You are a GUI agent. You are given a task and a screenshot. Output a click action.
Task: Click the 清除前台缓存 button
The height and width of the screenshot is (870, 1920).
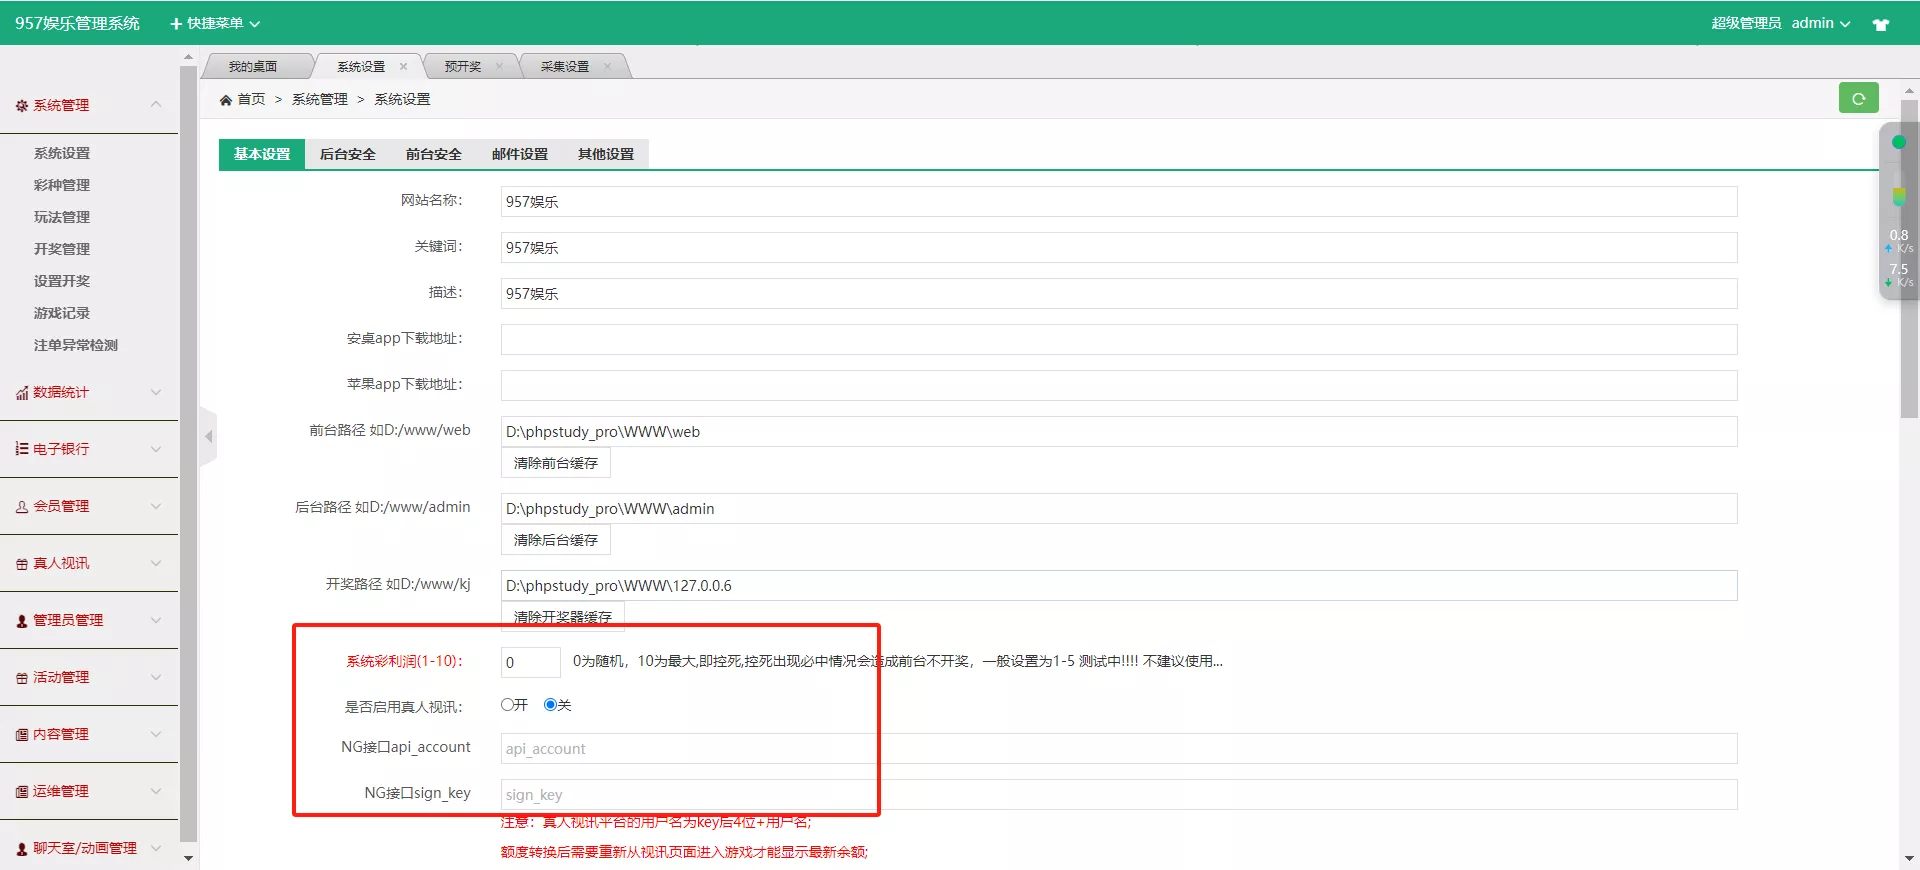pyautogui.click(x=555, y=463)
